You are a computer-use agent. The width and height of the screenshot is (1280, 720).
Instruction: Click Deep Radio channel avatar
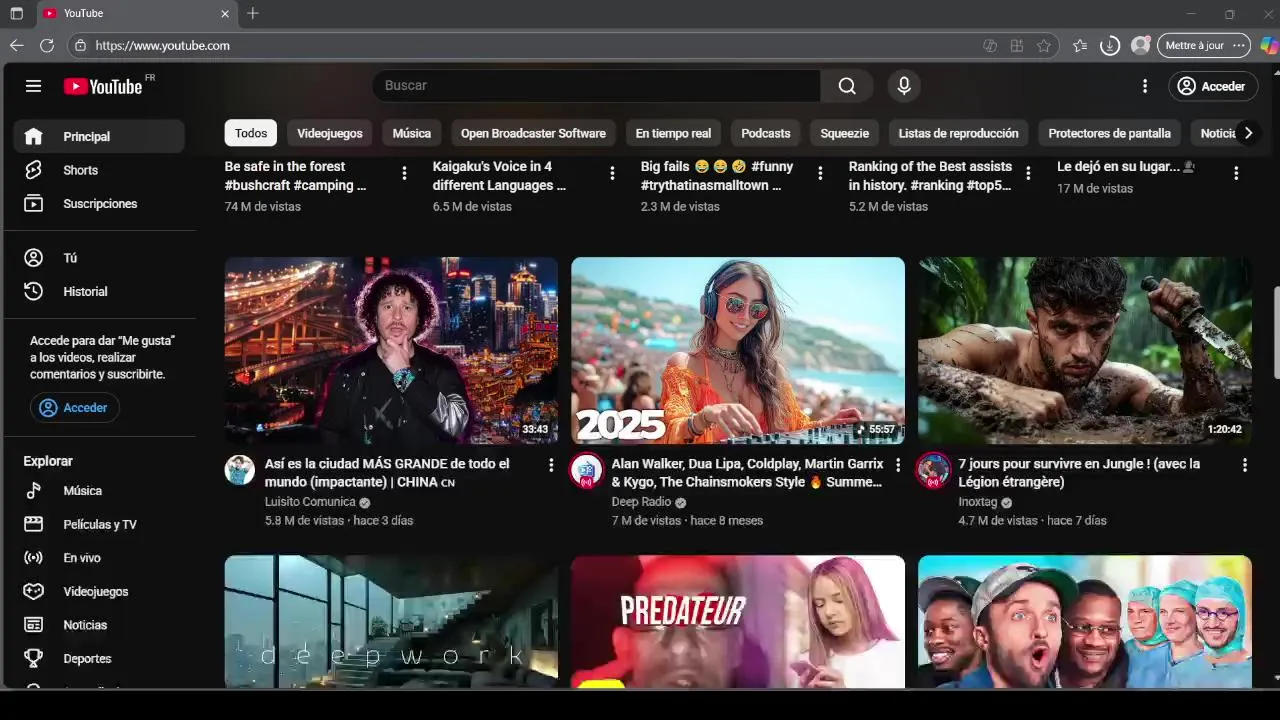coord(587,470)
